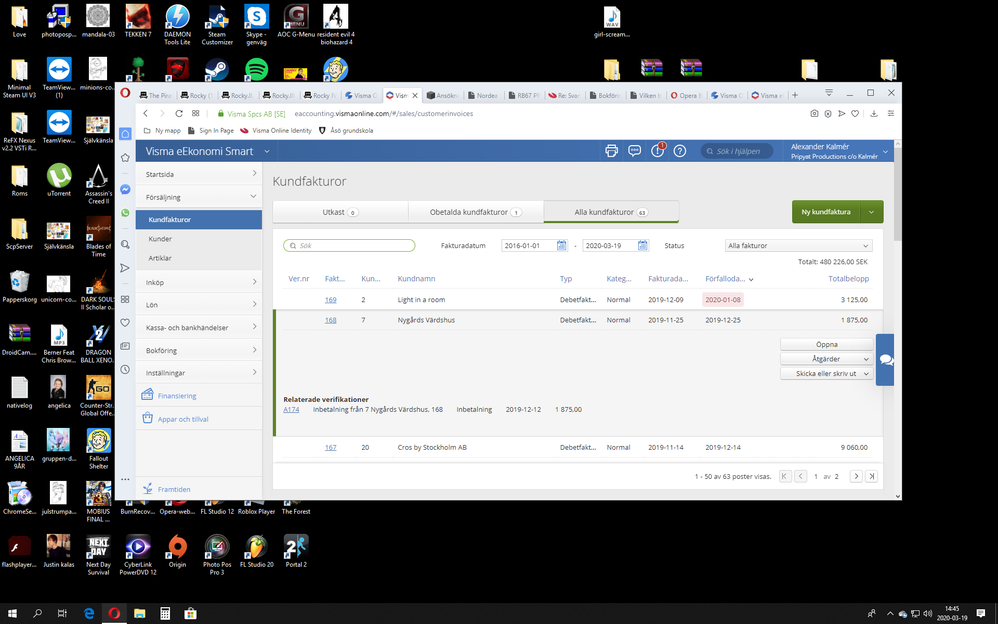Image resolution: width=998 pixels, height=624 pixels.
Task: Open the Finansiering link
Action: [x=177, y=396]
